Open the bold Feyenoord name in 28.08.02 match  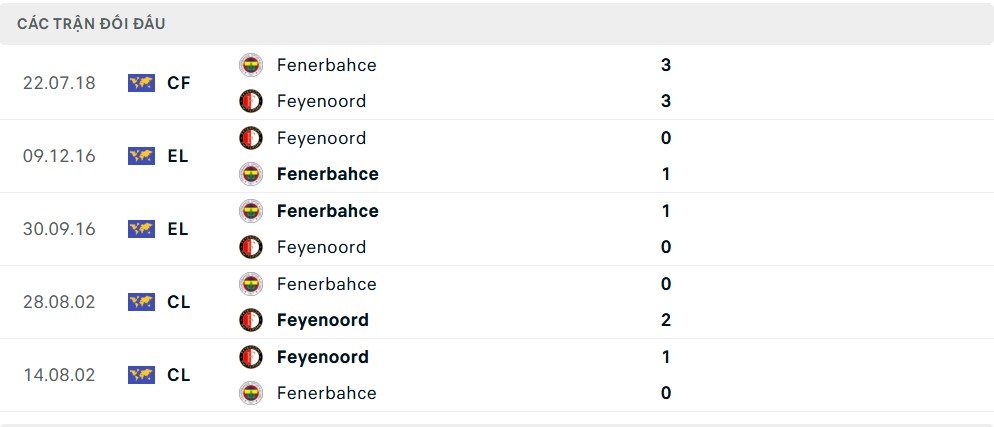323,320
